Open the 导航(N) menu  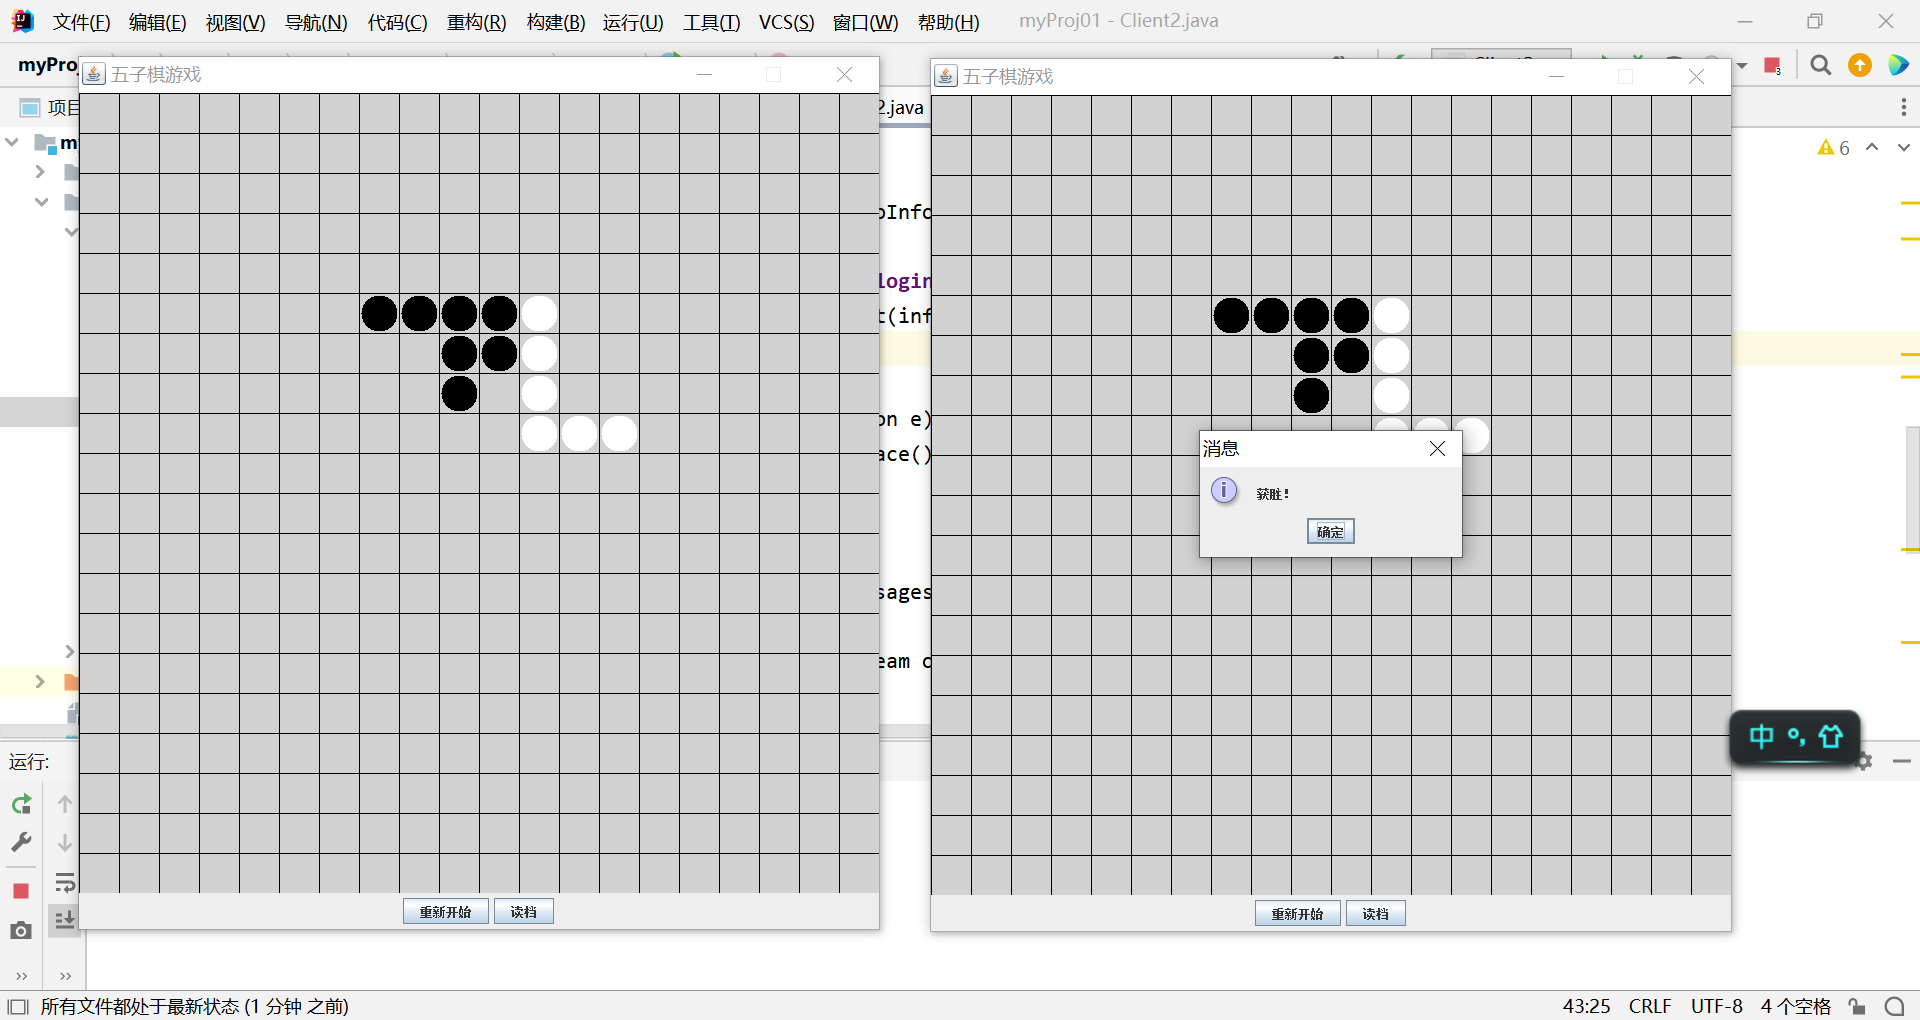[x=316, y=22]
